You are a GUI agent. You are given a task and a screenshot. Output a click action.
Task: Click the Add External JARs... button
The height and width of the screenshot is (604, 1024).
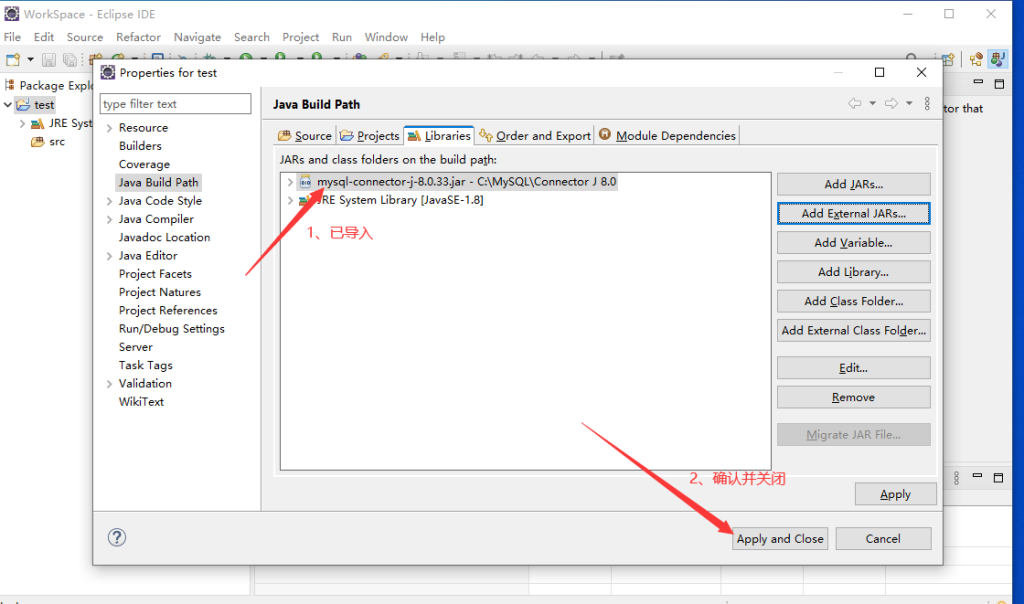(x=854, y=214)
